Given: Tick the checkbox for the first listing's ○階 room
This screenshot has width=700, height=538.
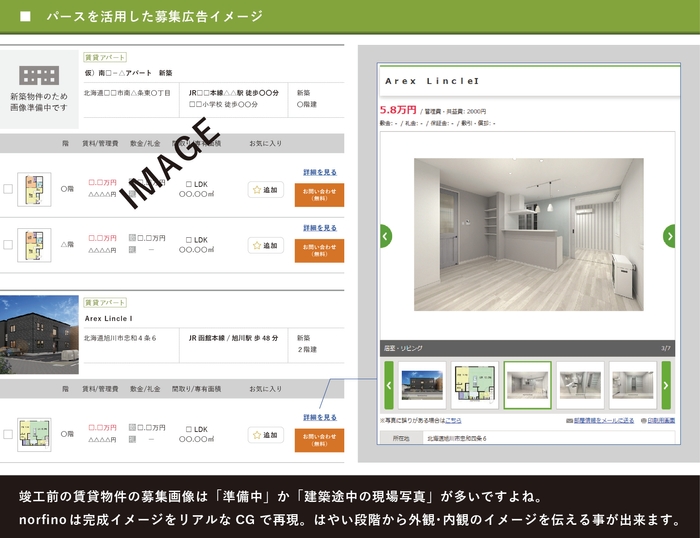Looking at the screenshot, I should 8,189.
